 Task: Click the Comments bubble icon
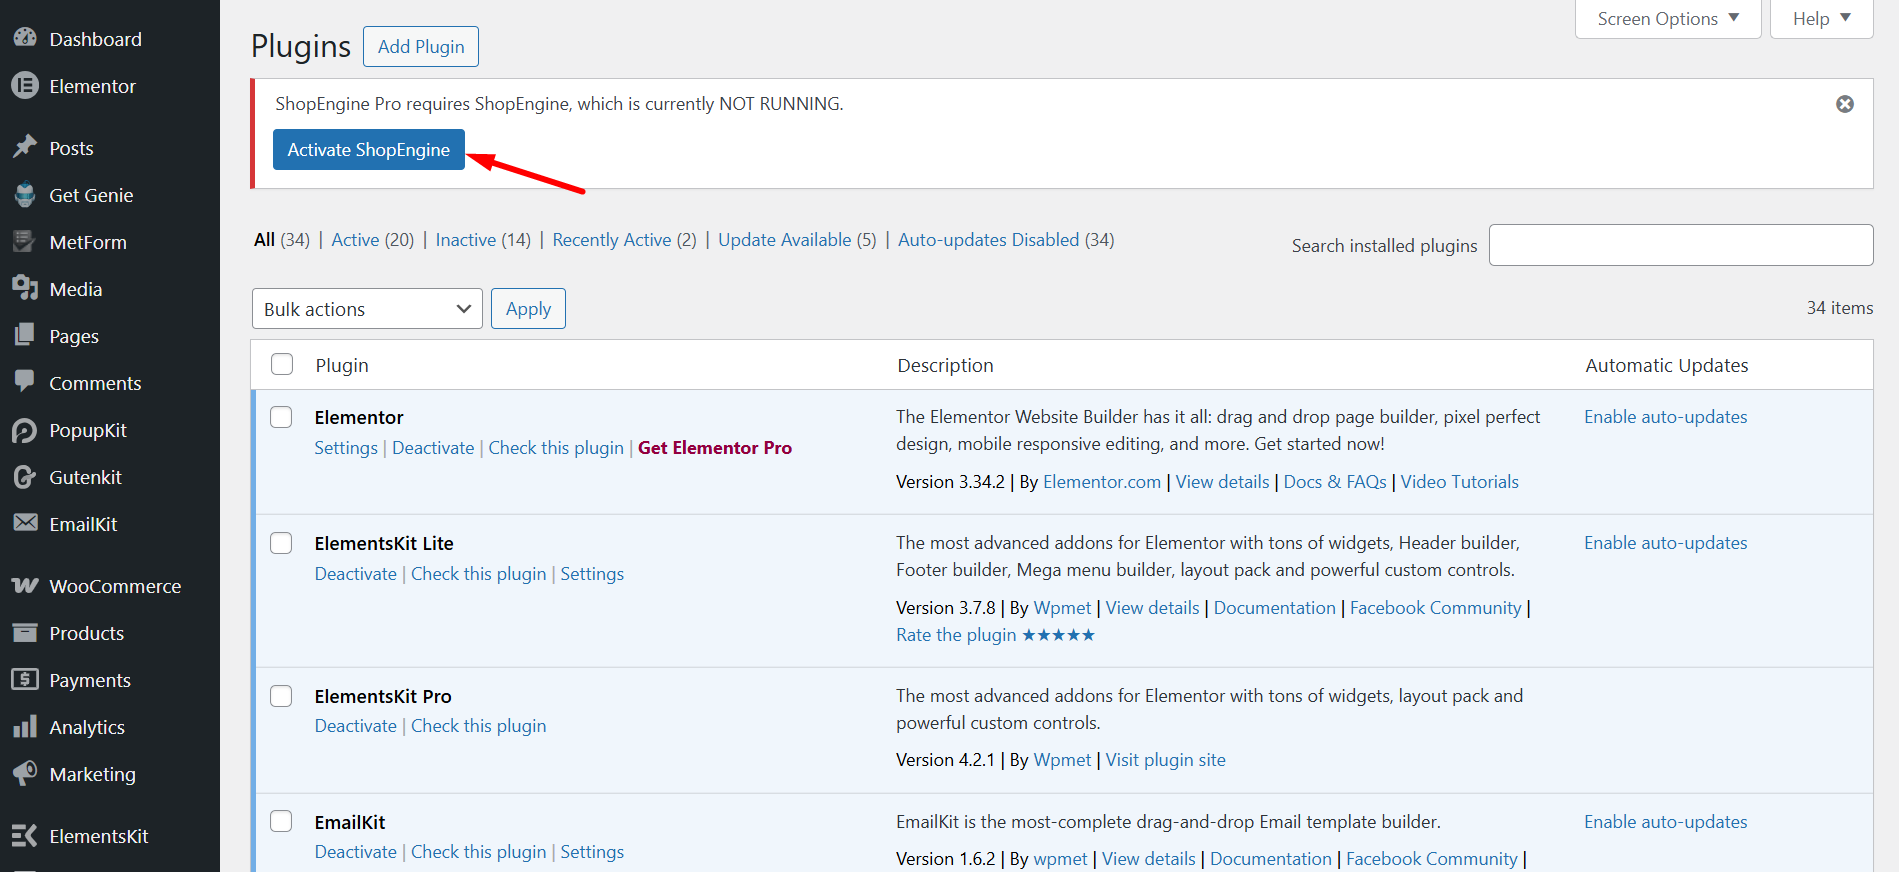click(25, 382)
